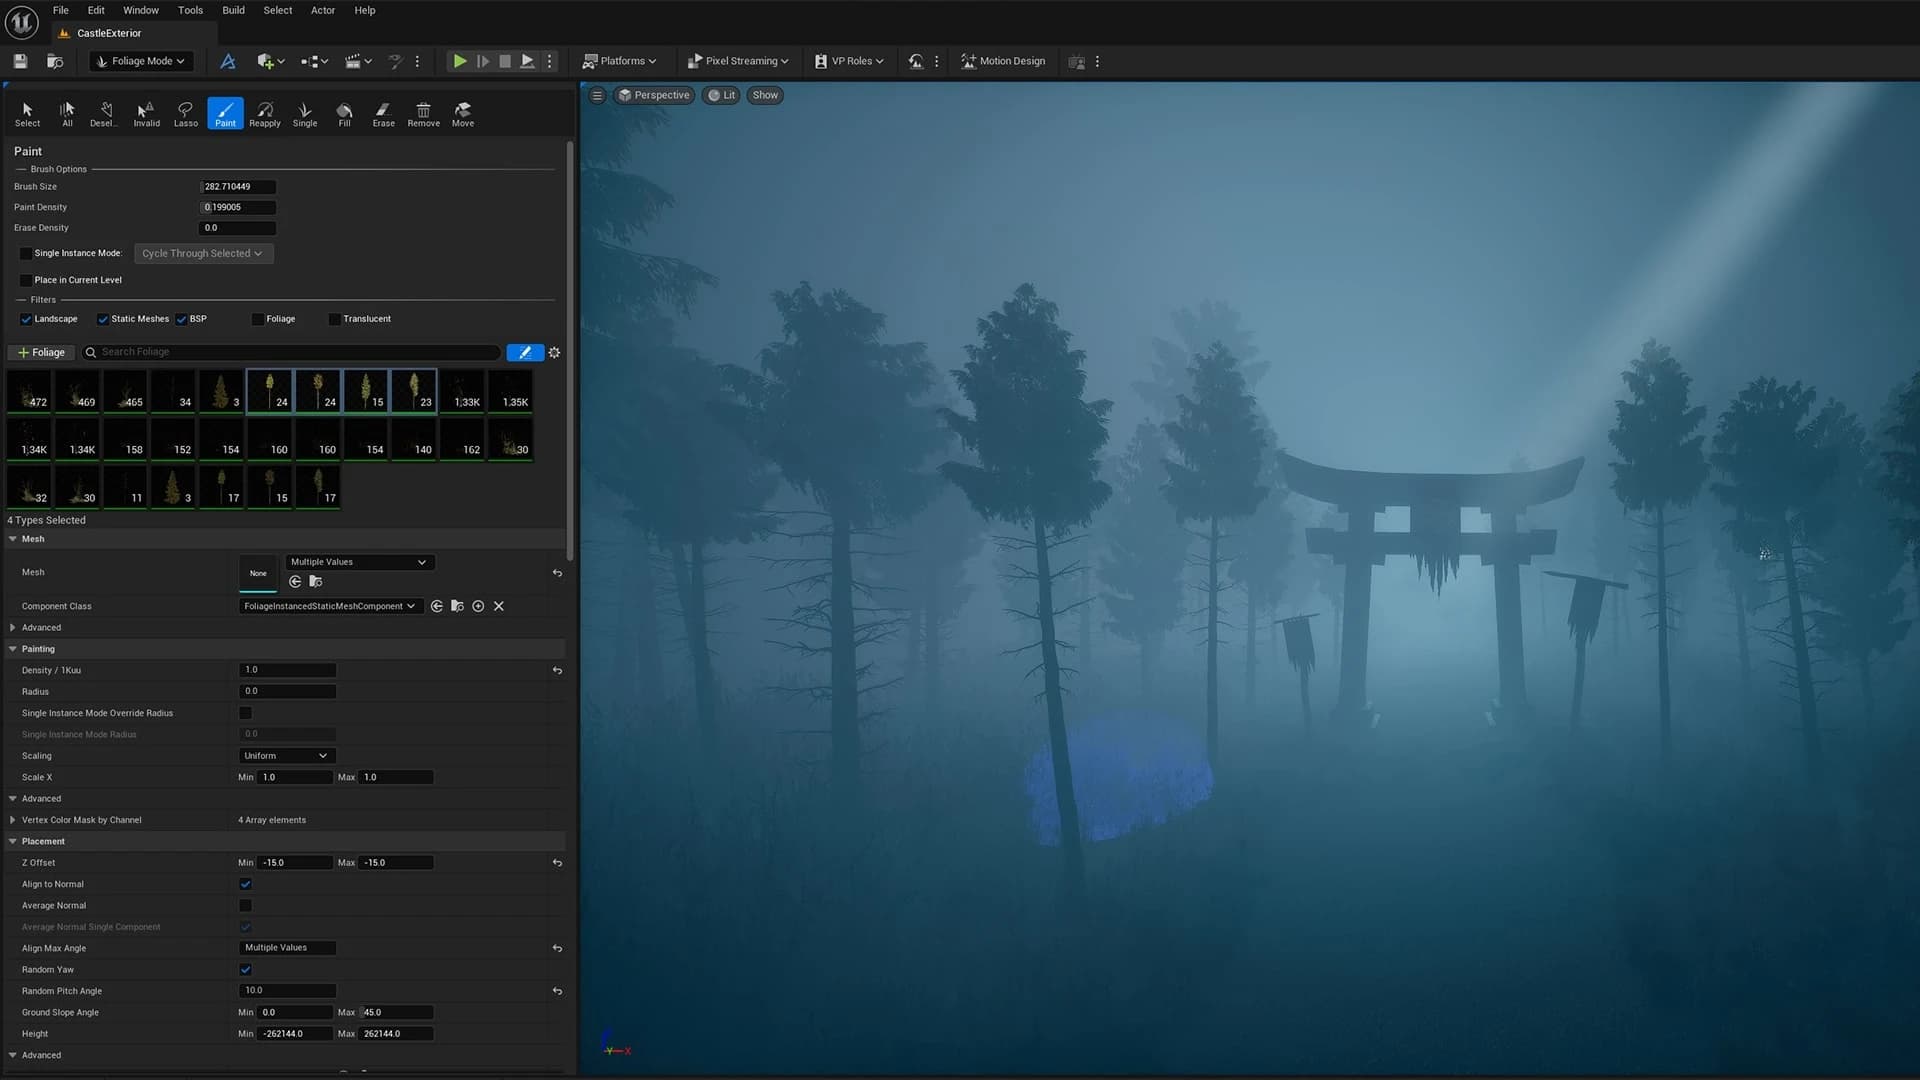This screenshot has width=1920, height=1080.
Task: Open the Motion Design panel
Action: 1003,61
